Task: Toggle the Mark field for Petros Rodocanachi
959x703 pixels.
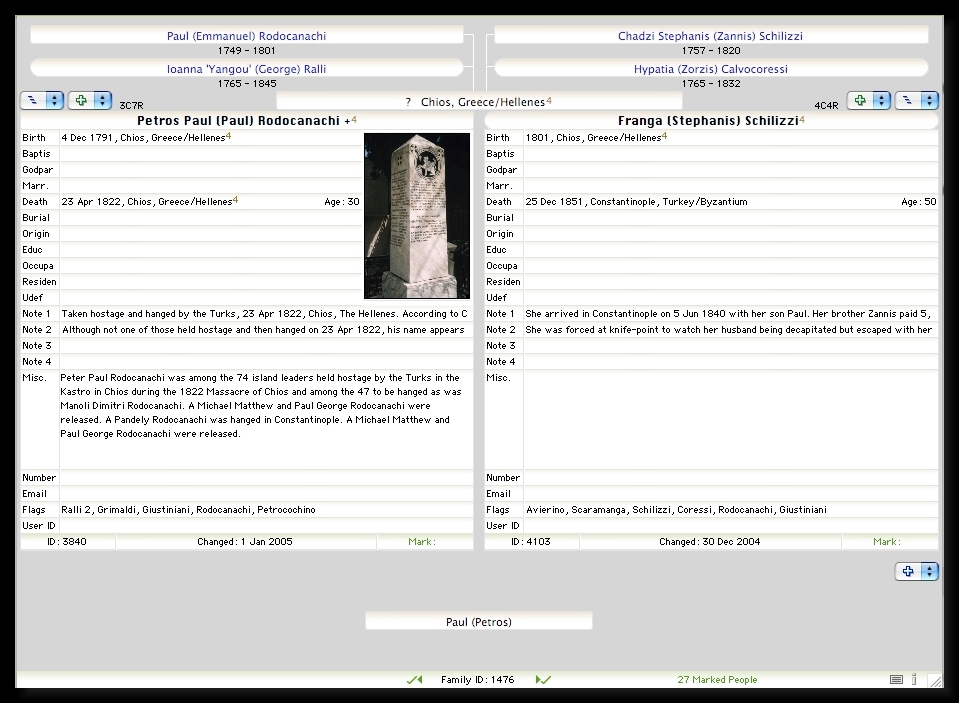Action: (x=424, y=542)
